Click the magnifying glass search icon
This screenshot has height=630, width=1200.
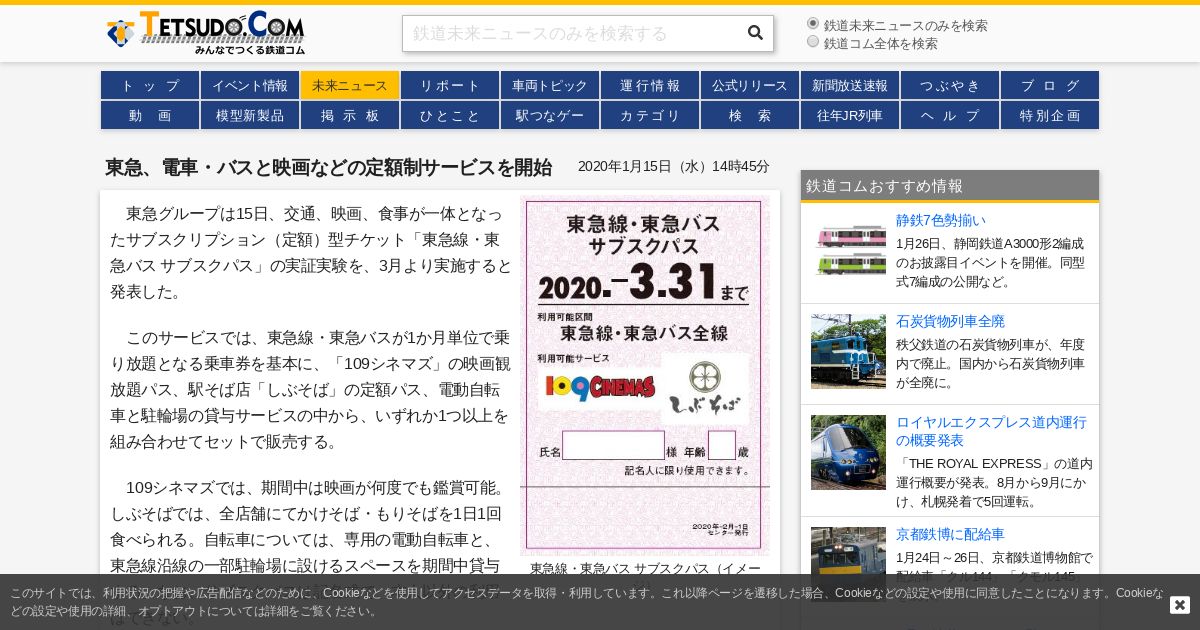(x=755, y=33)
